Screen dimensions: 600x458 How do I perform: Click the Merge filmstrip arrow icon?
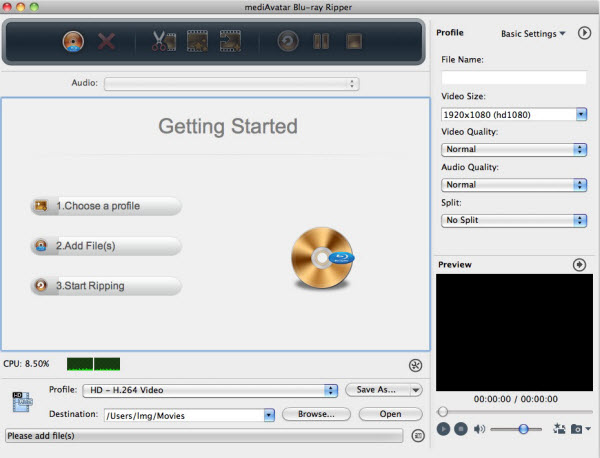230,41
